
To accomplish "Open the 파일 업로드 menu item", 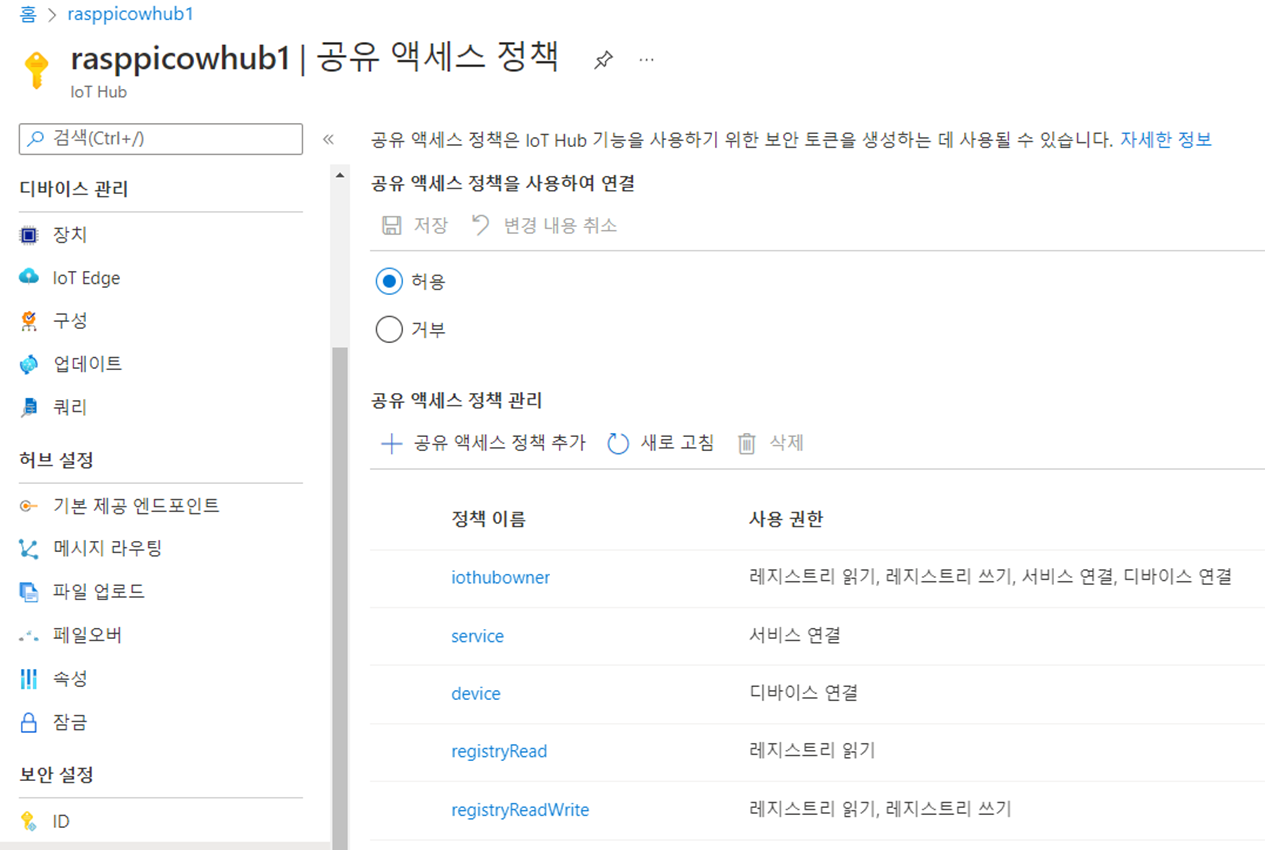I will pos(98,592).
